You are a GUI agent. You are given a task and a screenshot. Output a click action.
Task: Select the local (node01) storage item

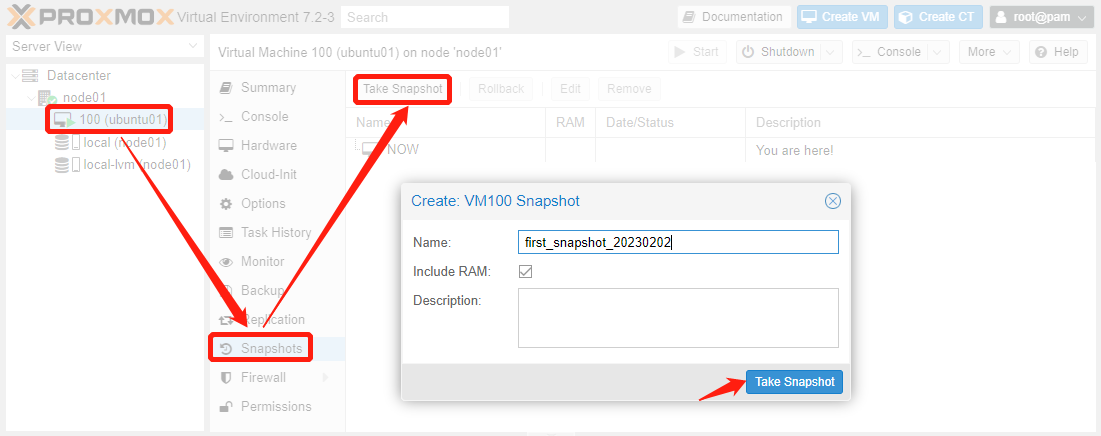point(105,143)
